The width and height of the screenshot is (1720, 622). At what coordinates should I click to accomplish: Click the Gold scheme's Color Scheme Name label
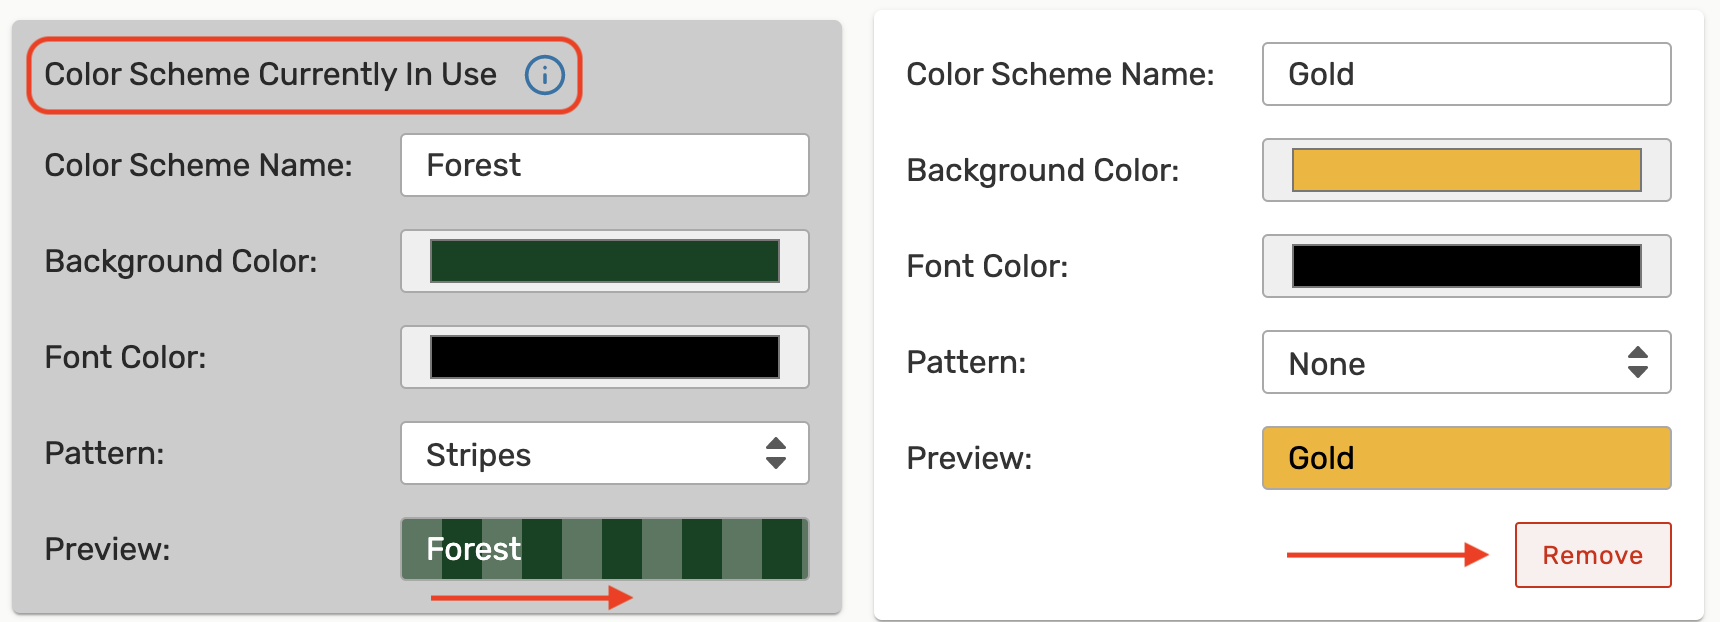point(1060,74)
